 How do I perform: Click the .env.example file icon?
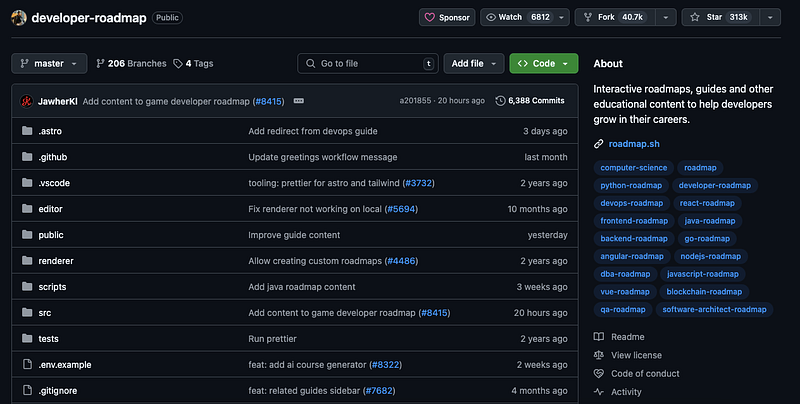tap(27, 365)
